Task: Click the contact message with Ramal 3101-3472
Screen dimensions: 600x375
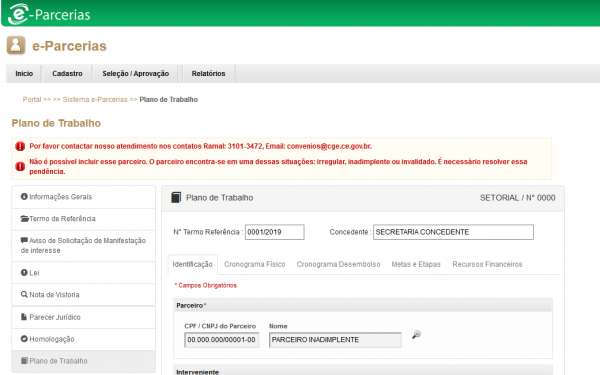Action: (x=201, y=146)
